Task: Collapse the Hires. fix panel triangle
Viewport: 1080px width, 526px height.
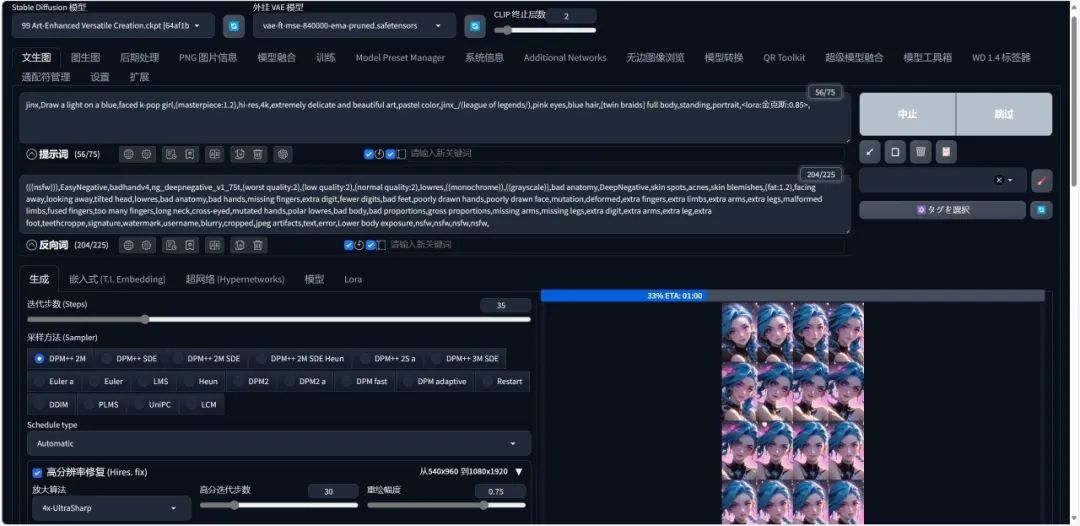Action: coord(519,472)
